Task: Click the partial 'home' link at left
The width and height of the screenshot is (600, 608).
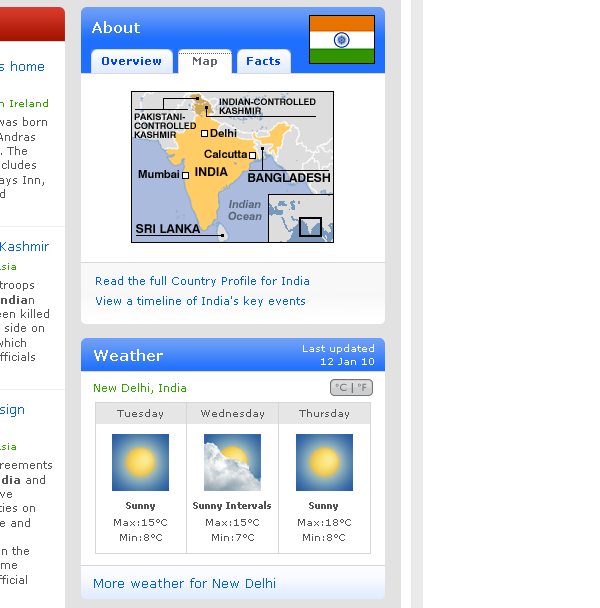Action: click(22, 67)
